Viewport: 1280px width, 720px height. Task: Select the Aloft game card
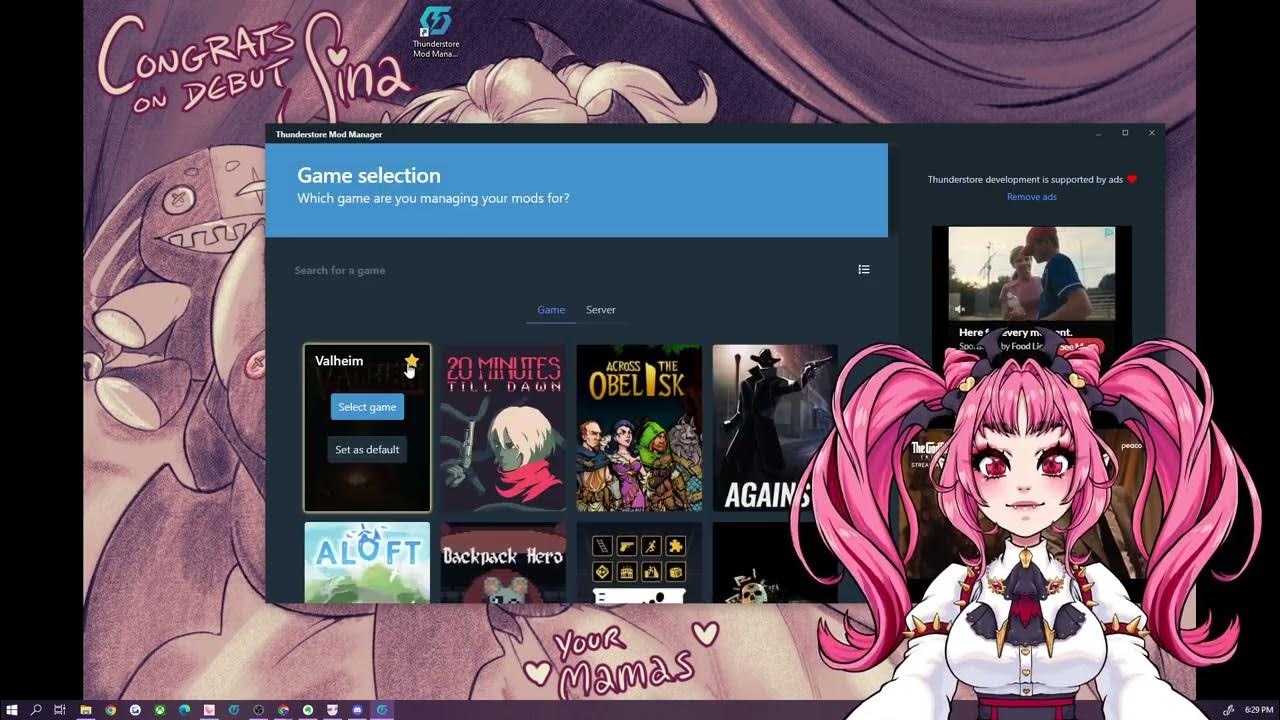(x=367, y=562)
